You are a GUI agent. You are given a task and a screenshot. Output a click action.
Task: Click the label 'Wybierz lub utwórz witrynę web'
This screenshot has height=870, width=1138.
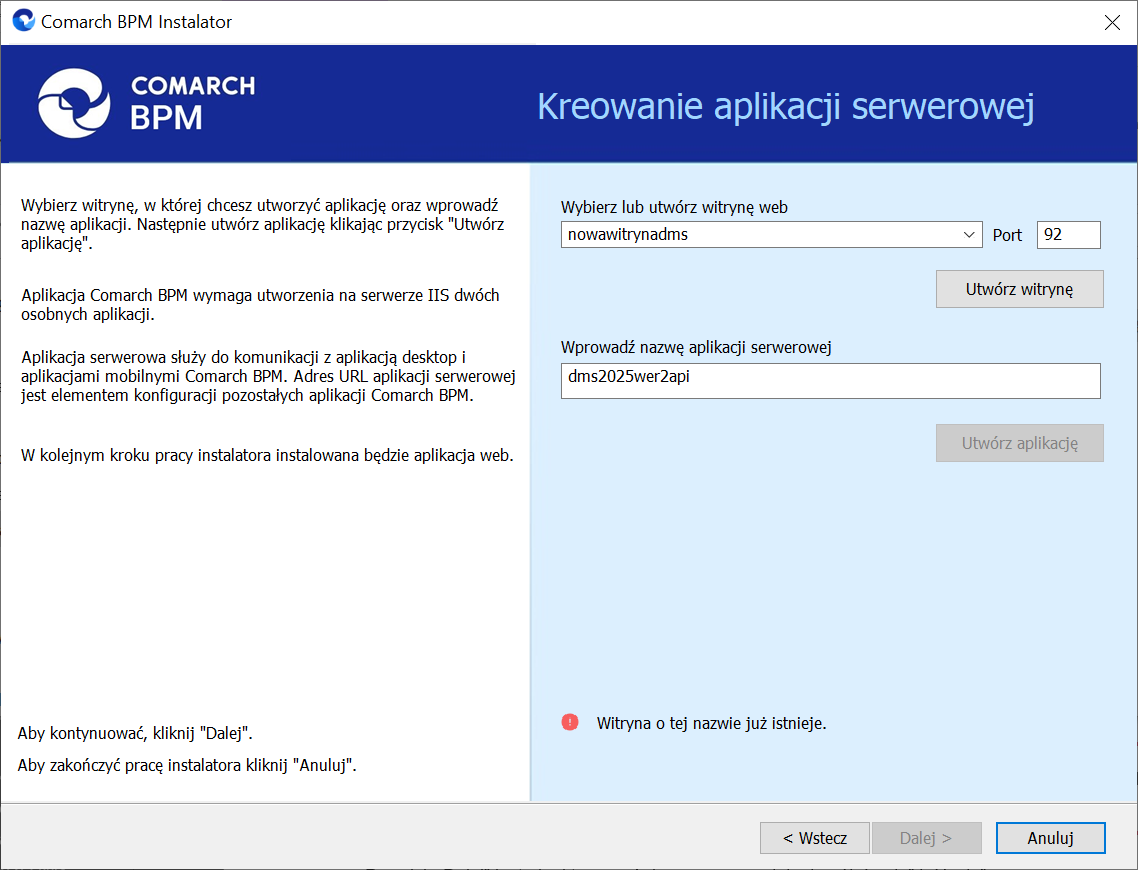tap(674, 208)
